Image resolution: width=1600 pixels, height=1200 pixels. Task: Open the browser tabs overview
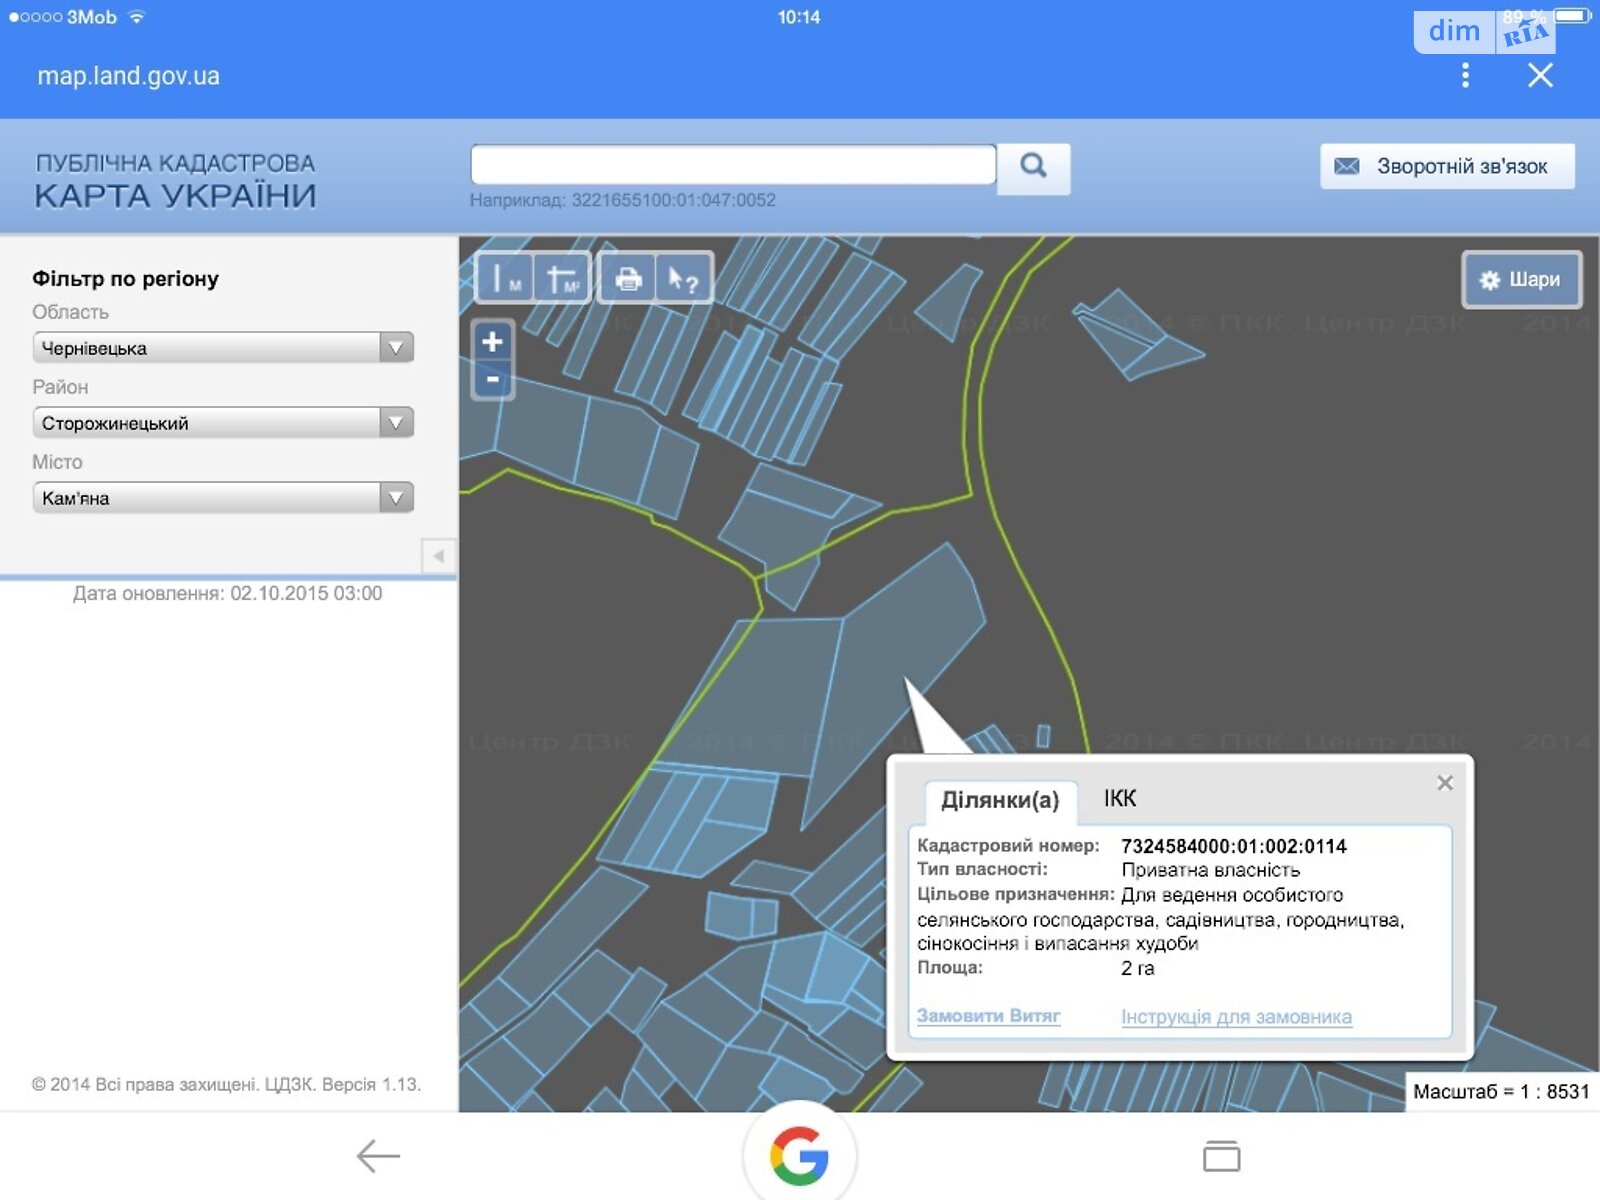1221,1156
